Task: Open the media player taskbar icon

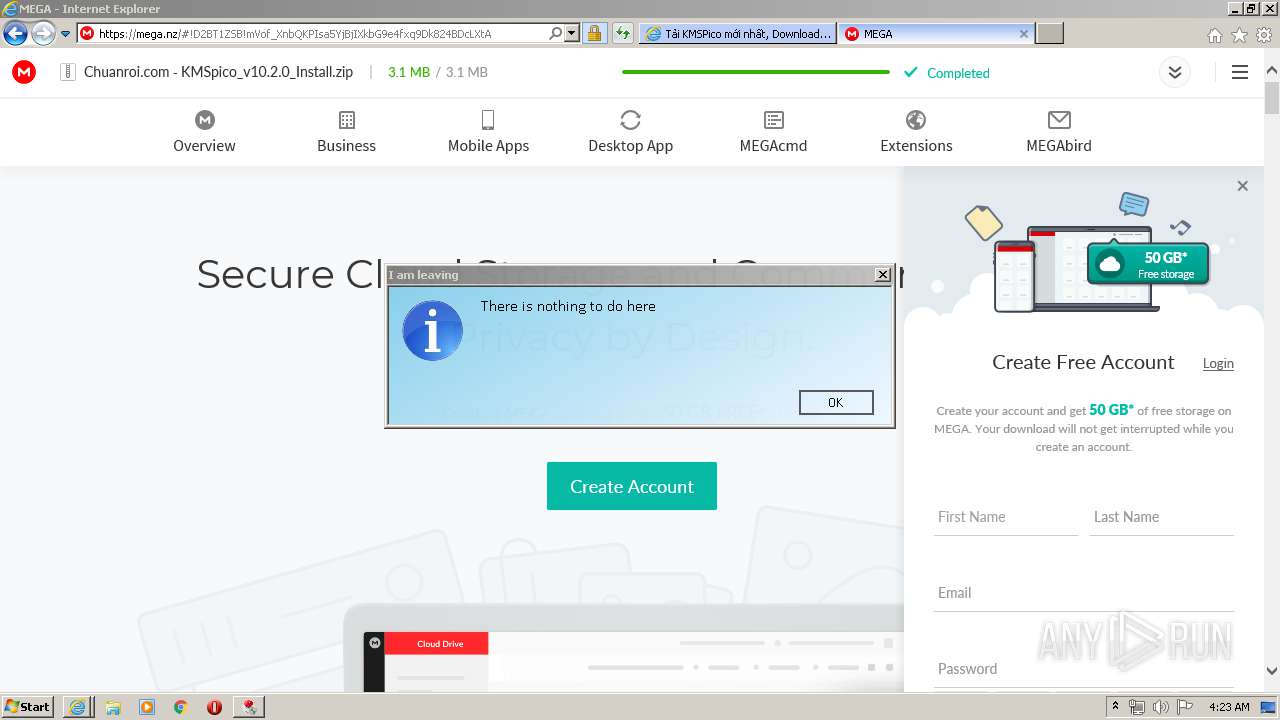Action: coord(147,706)
